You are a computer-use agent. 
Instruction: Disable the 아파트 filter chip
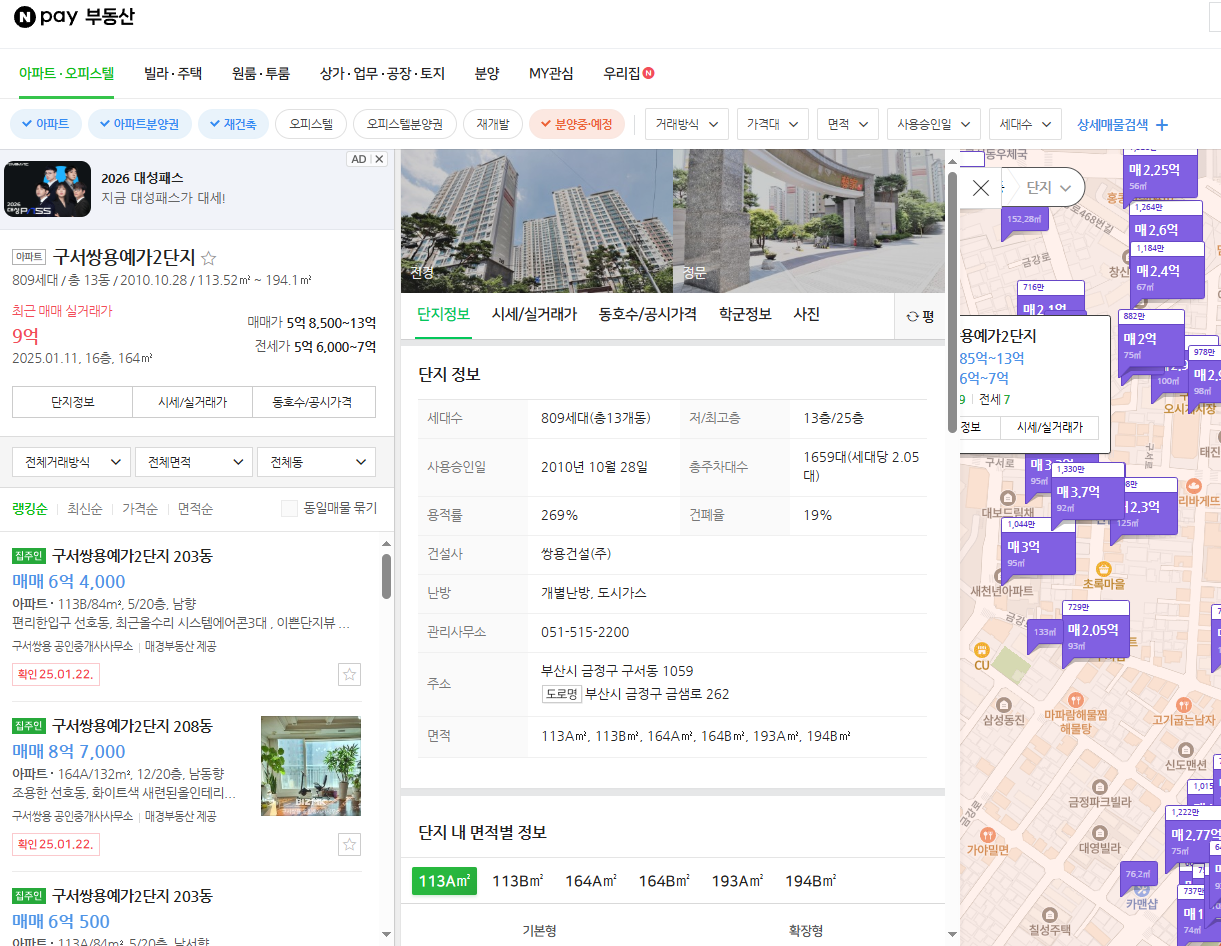click(x=45, y=124)
